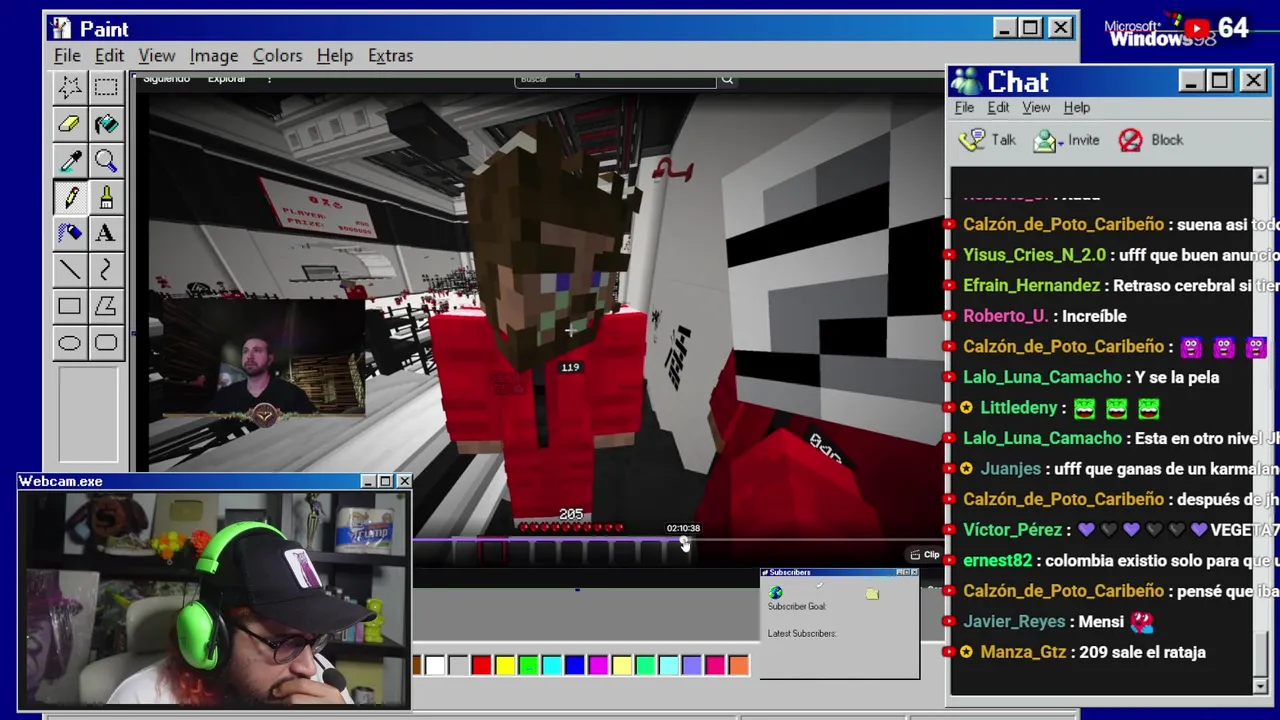Activate the Pick Color eyedropper tool
Viewport: 1280px width, 720px height.
(69, 161)
